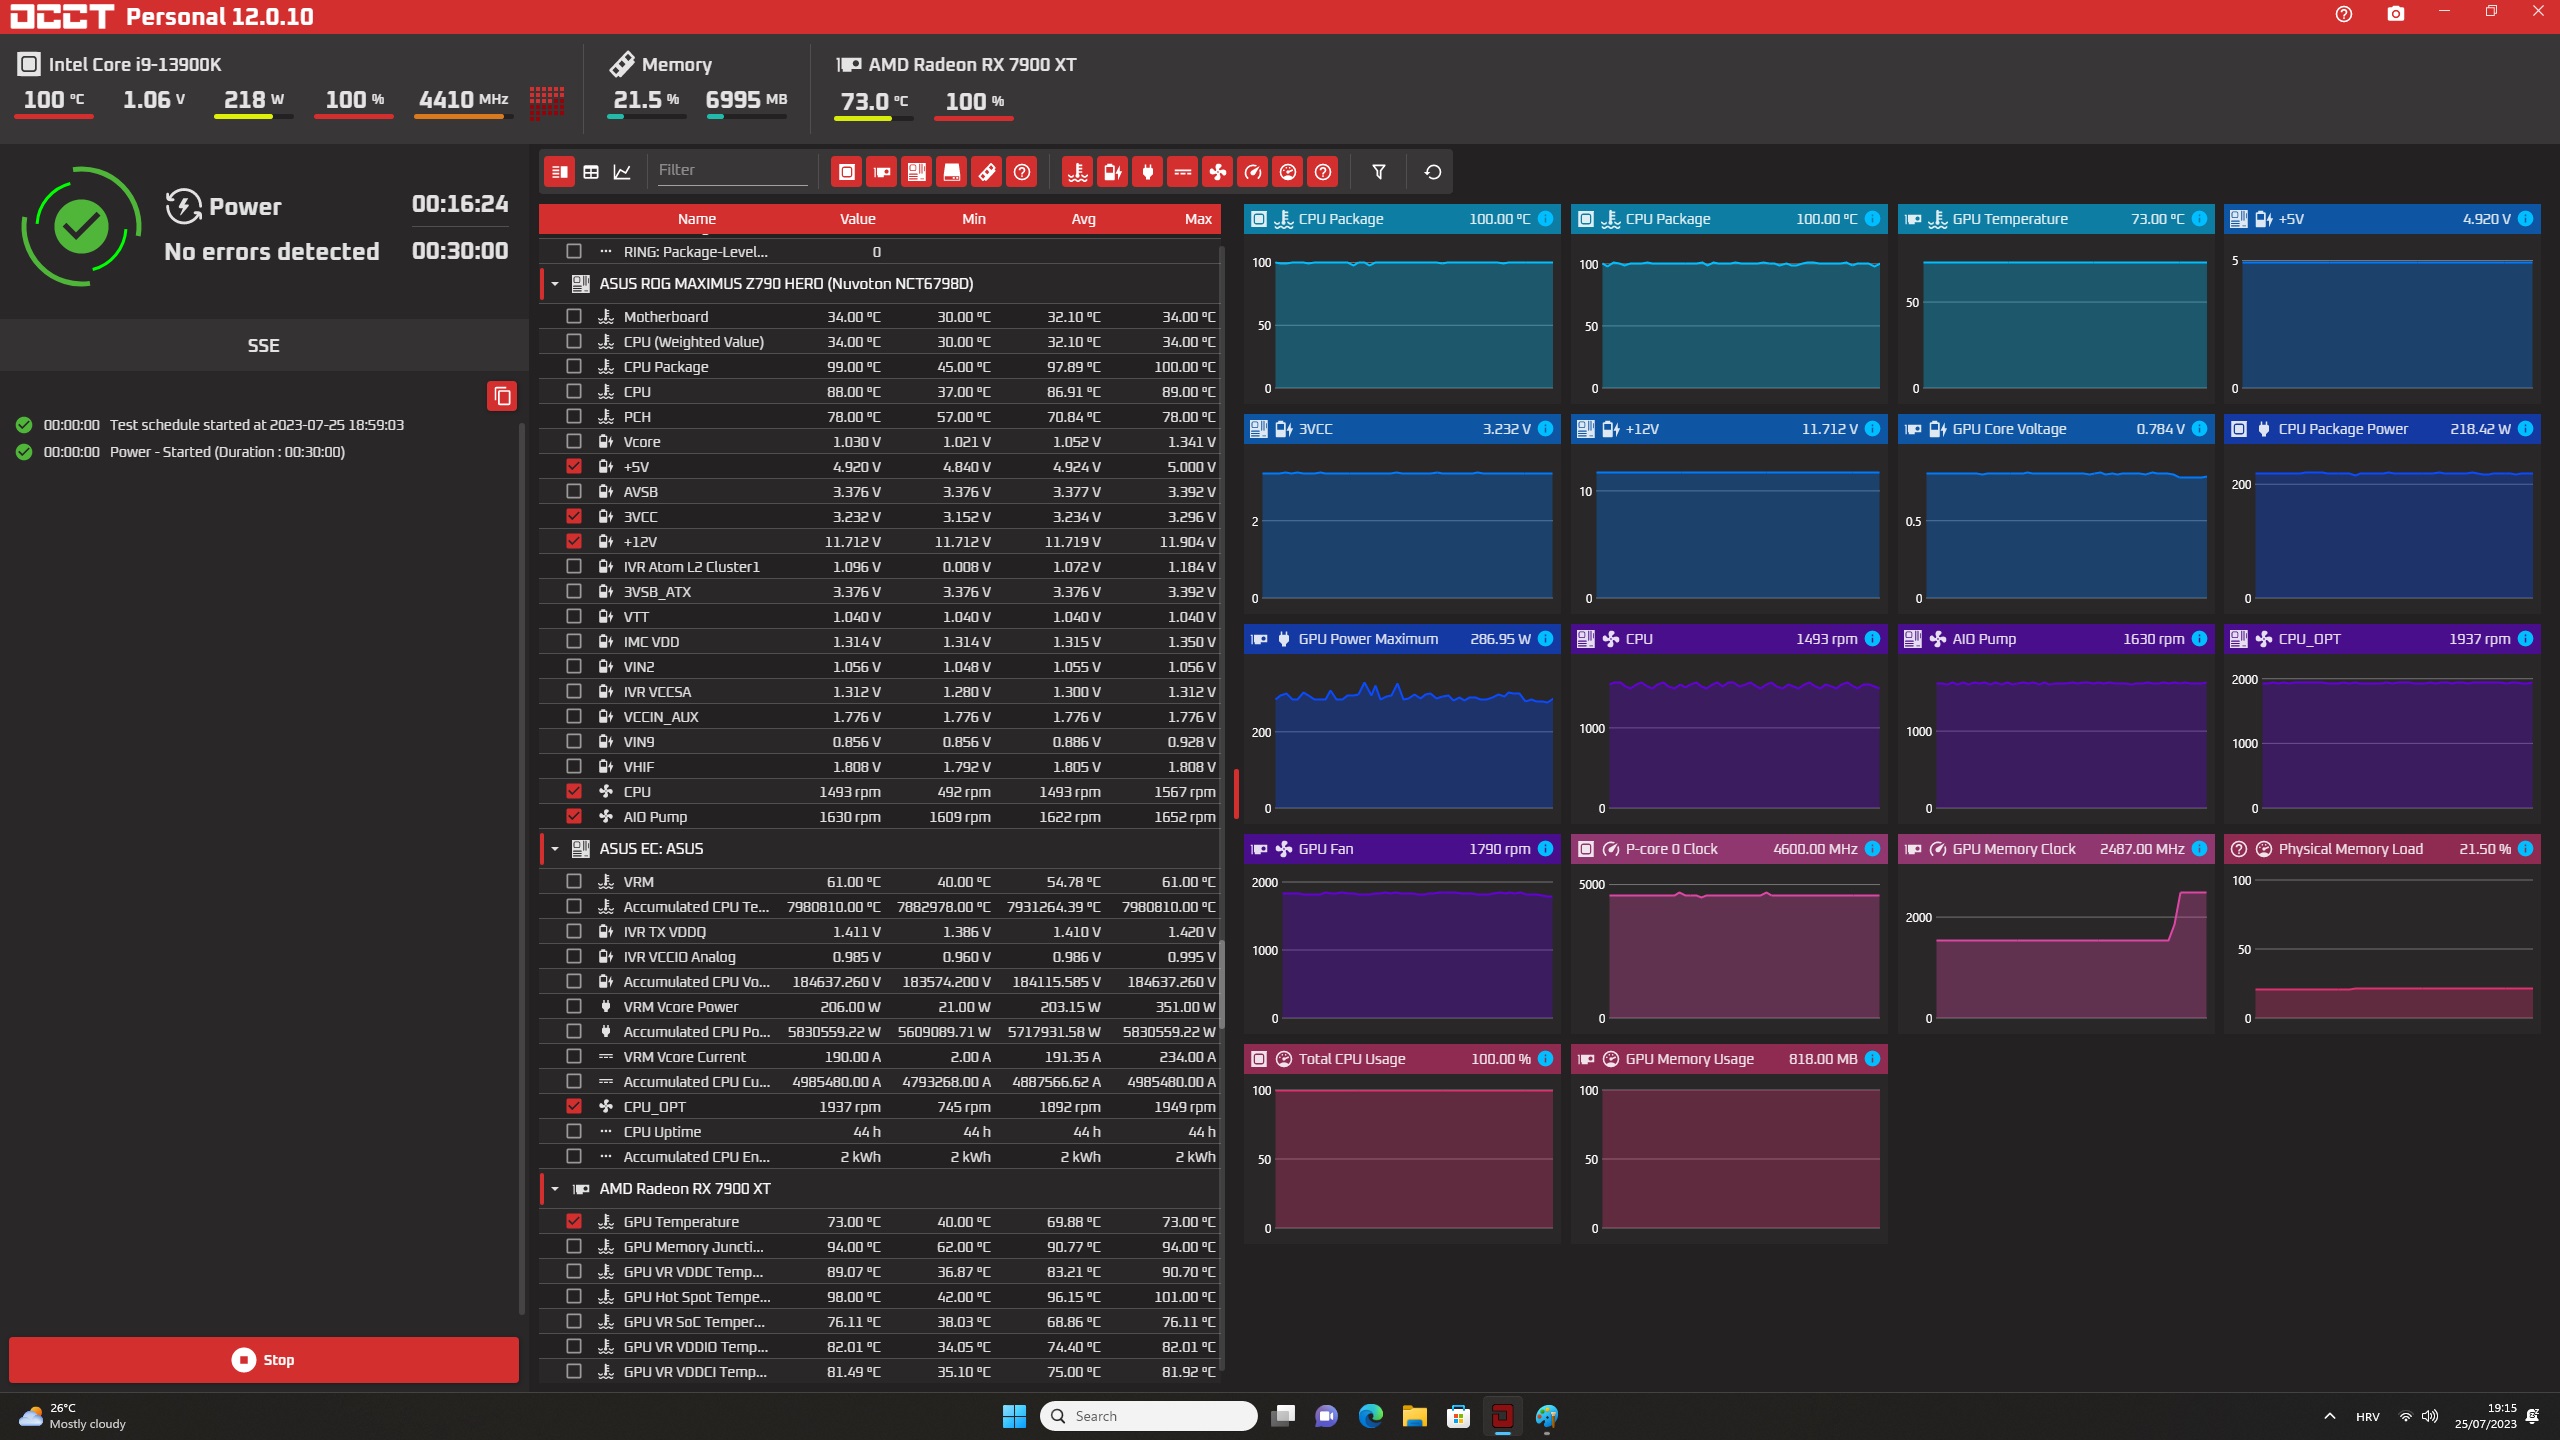Enable the Vcore voltage checkbox
This screenshot has width=2560, height=1440.
pyautogui.click(x=574, y=441)
